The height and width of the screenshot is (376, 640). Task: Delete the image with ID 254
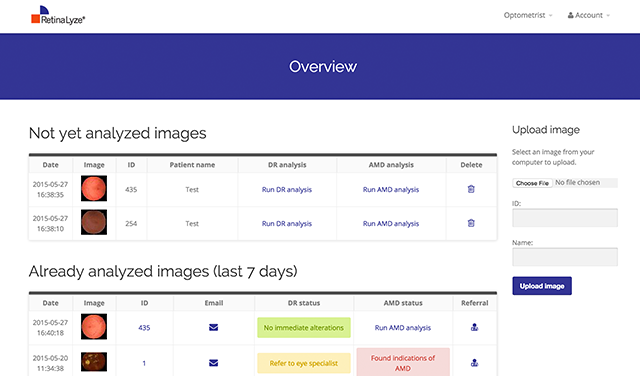point(471,223)
